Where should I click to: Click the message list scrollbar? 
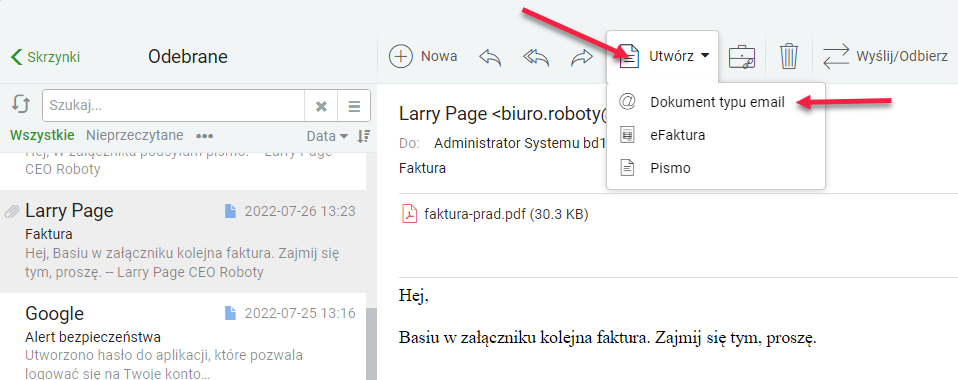coord(371,344)
